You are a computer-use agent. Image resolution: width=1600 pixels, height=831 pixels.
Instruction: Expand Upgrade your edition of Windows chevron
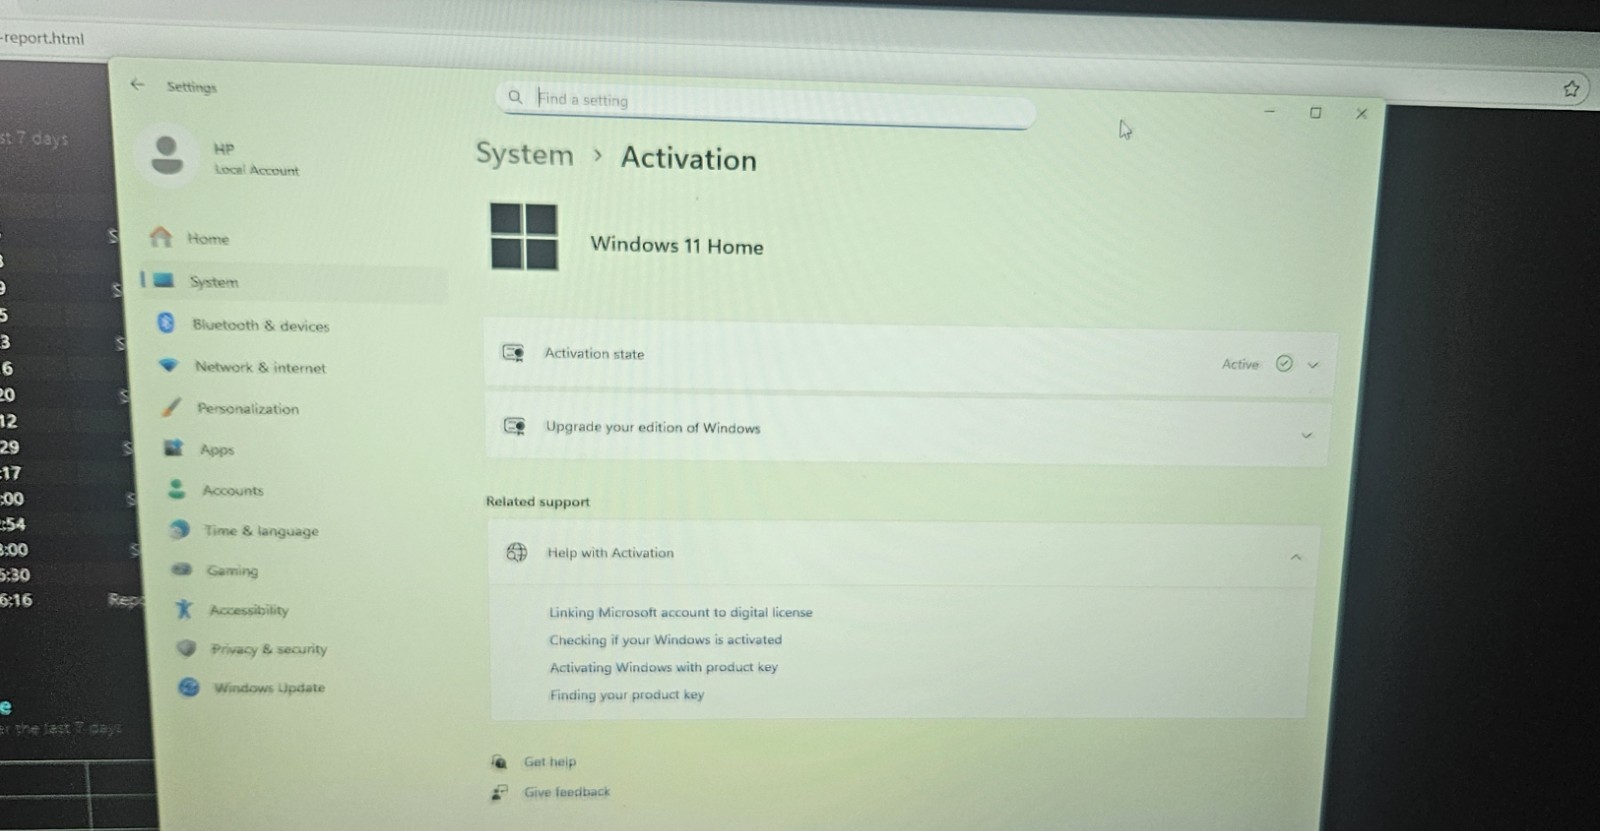point(1306,435)
